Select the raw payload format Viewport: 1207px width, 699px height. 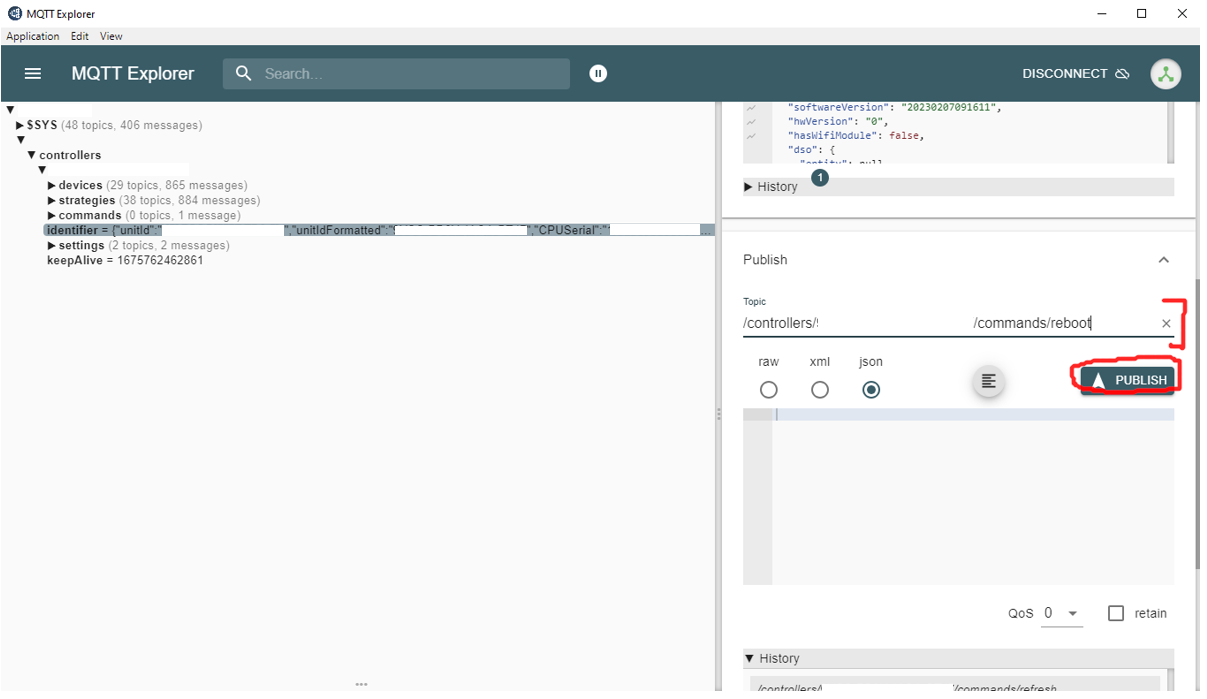pos(768,390)
